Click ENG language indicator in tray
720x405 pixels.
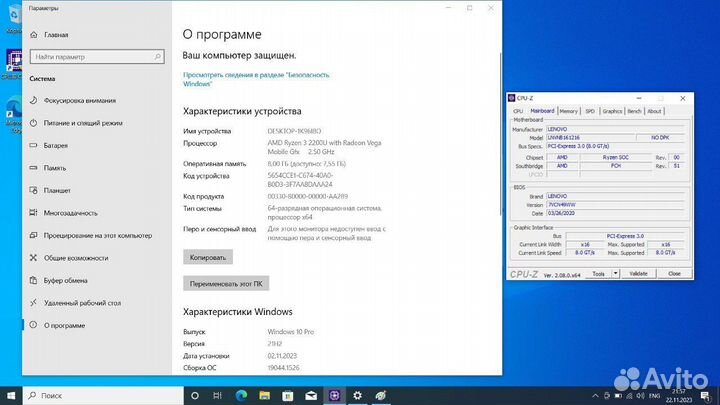655,395
